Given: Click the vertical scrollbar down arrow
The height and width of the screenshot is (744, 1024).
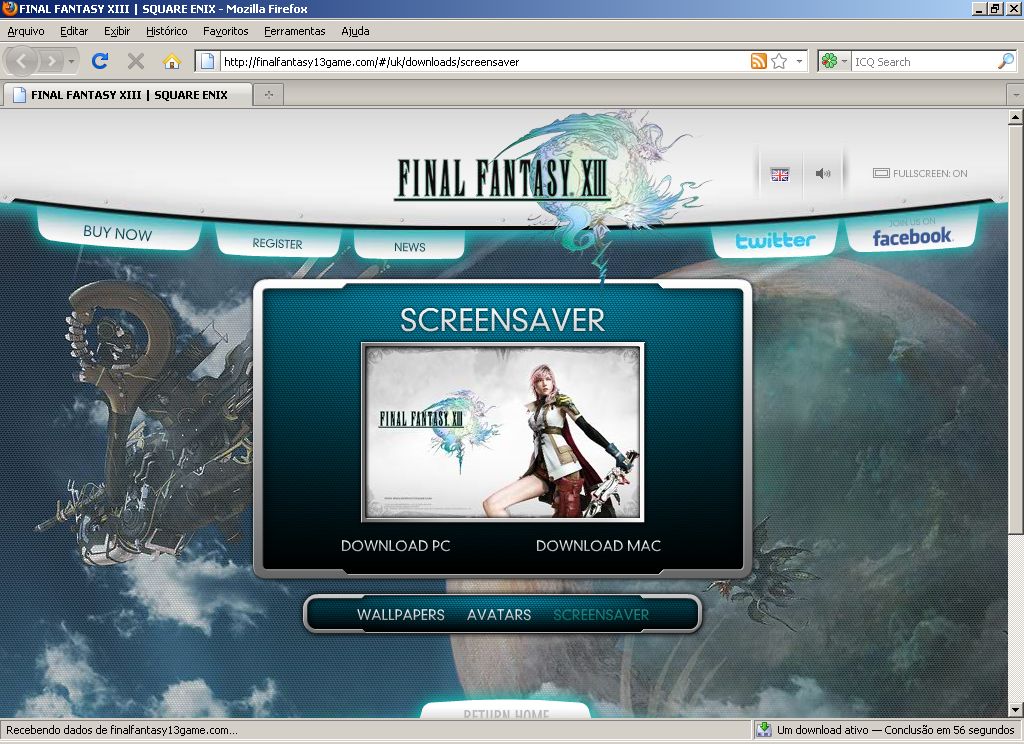Looking at the screenshot, I should tap(1015, 711).
